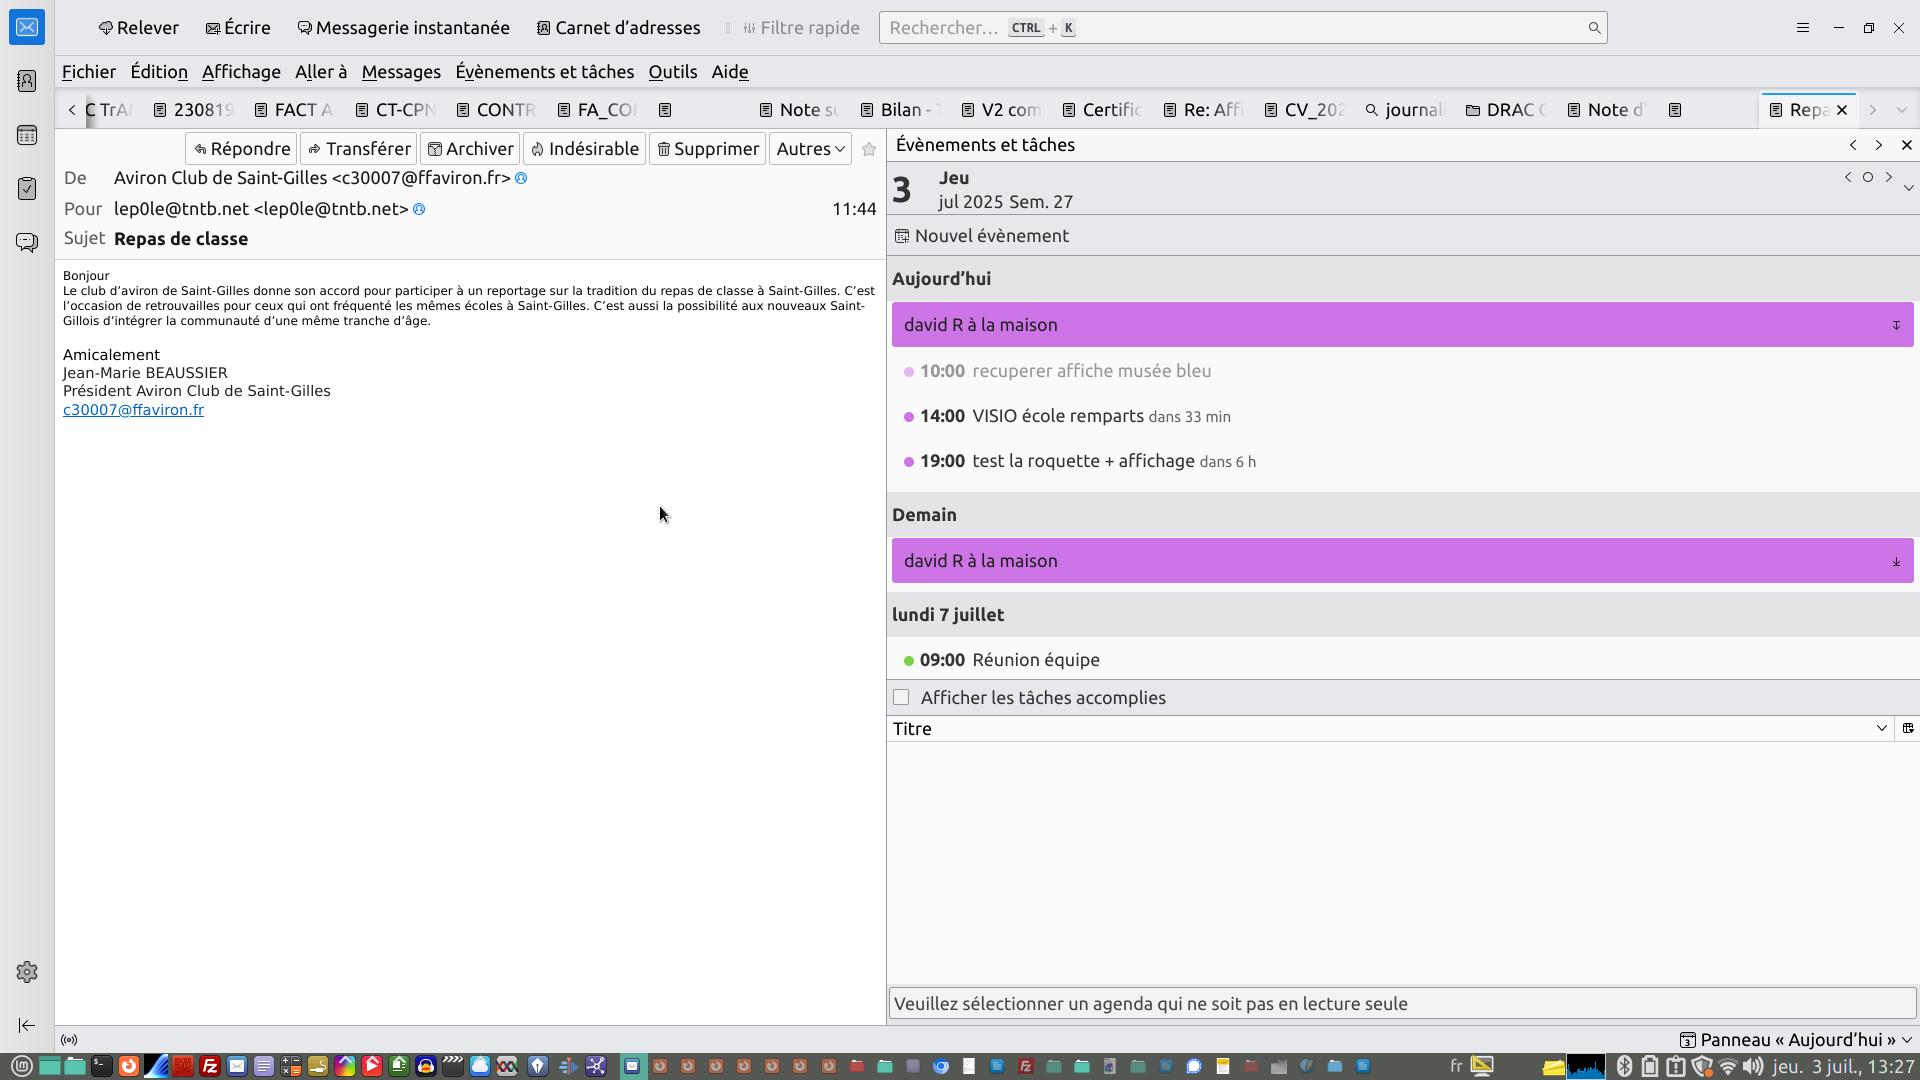
Task: Open the Tasks sidebar icon
Action: (x=27, y=189)
